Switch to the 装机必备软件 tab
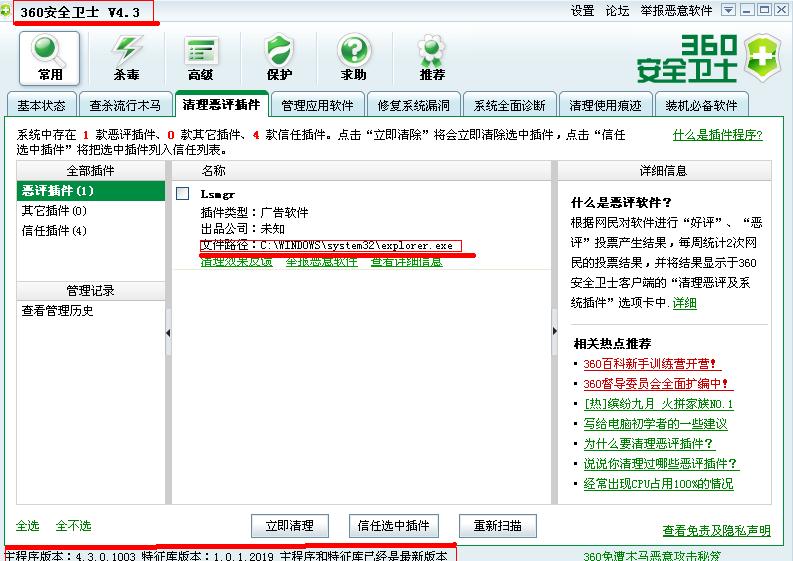Viewport: 793px width, 561px height. 701,106
